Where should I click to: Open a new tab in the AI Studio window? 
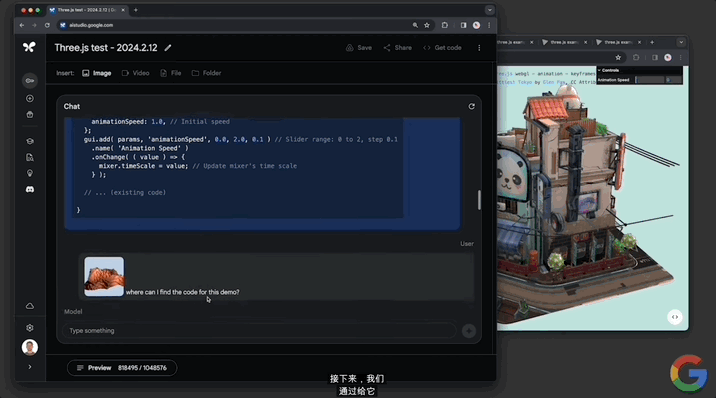click(x=136, y=10)
